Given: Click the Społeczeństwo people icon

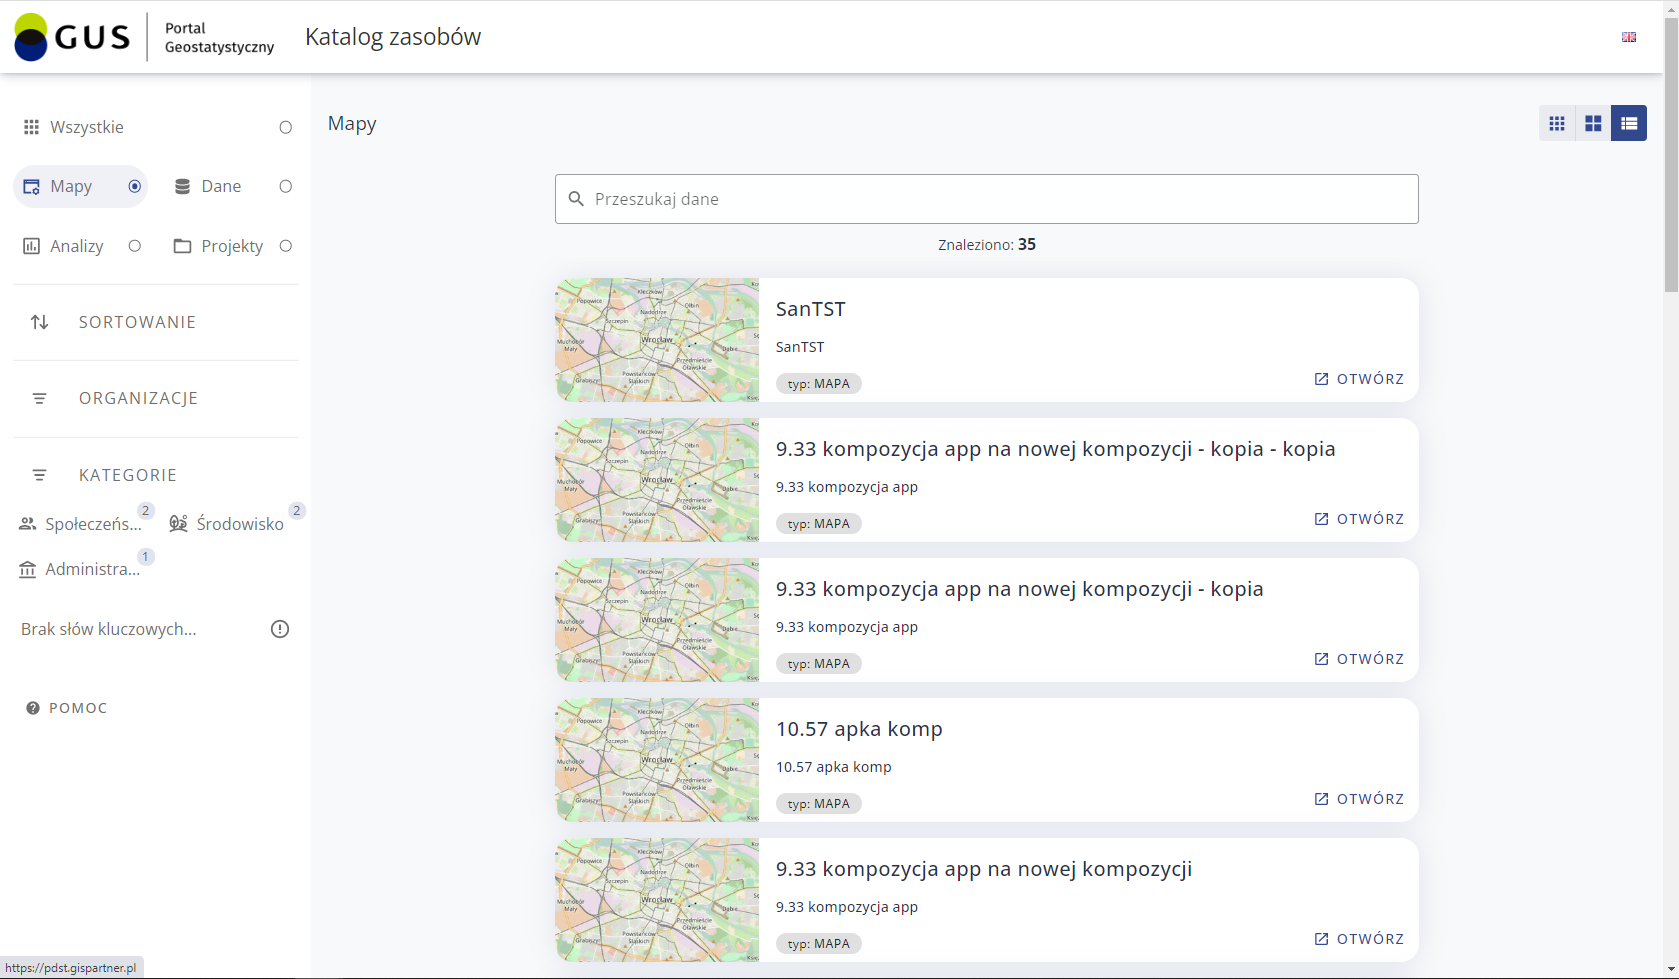Looking at the screenshot, I should (x=28, y=524).
